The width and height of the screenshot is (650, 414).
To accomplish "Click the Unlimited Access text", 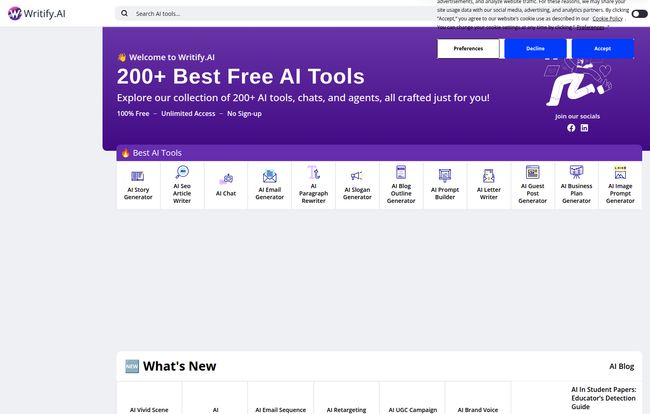I will (188, 114).
